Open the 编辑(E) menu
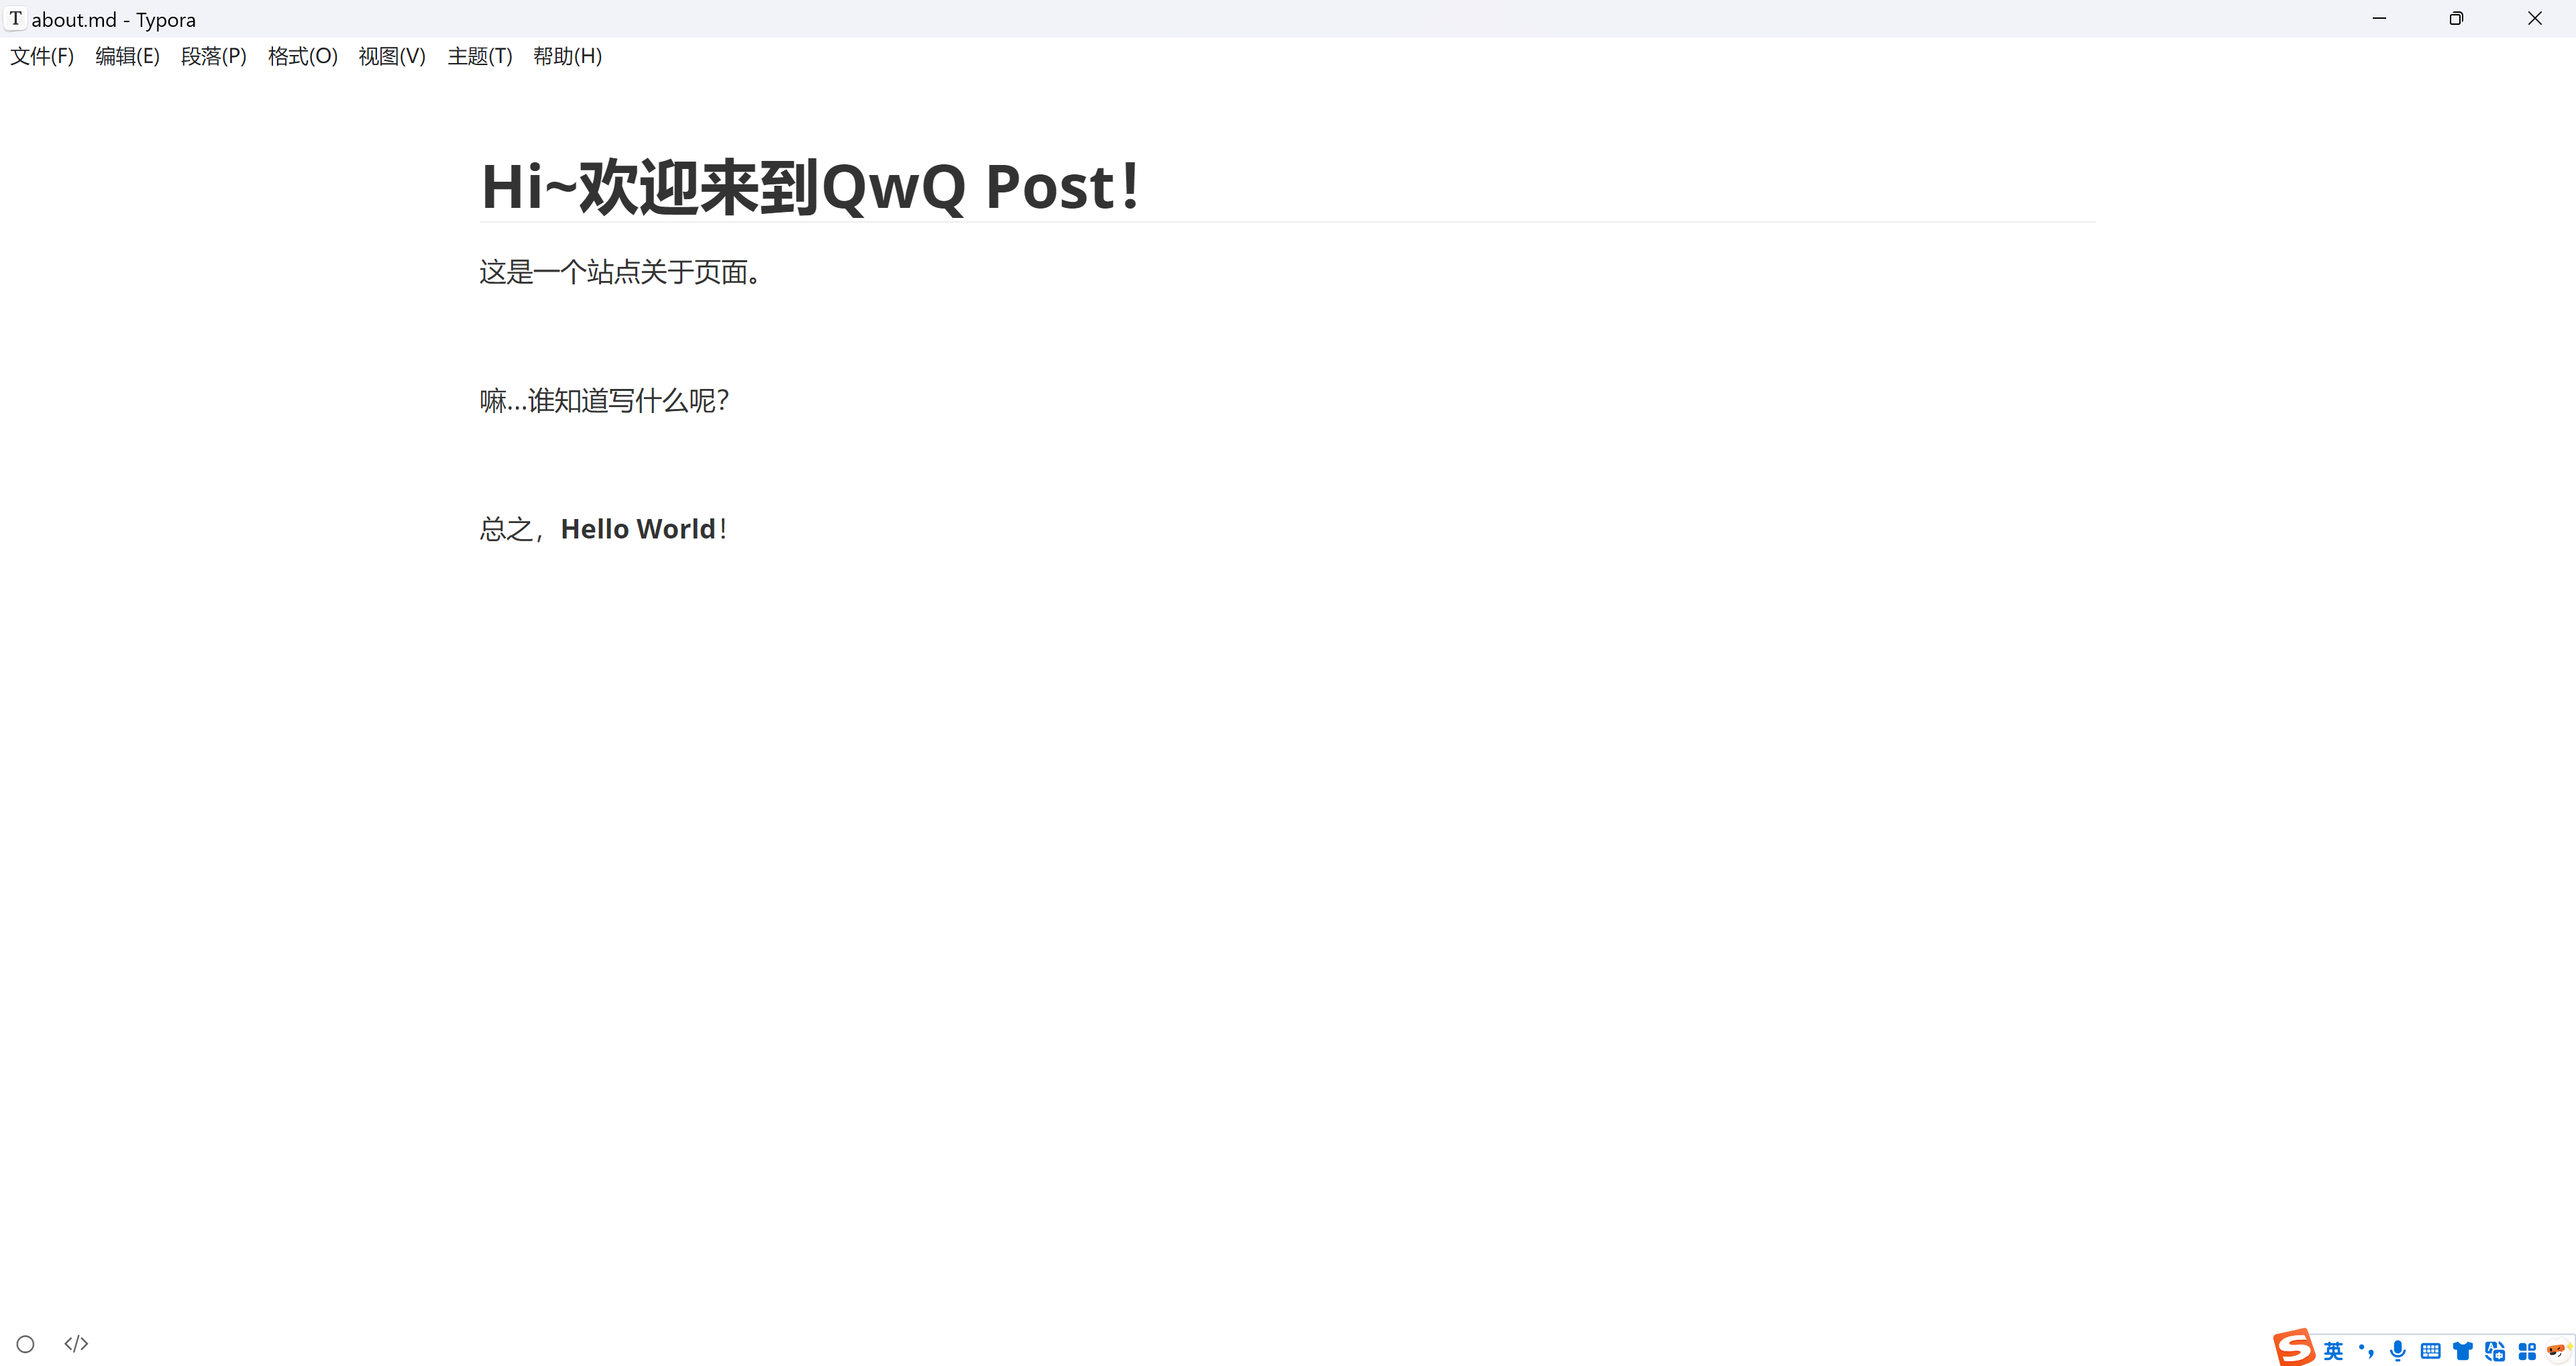Screen dimensions: 2576x1366 pyautogui.click(x=128, y=56)
